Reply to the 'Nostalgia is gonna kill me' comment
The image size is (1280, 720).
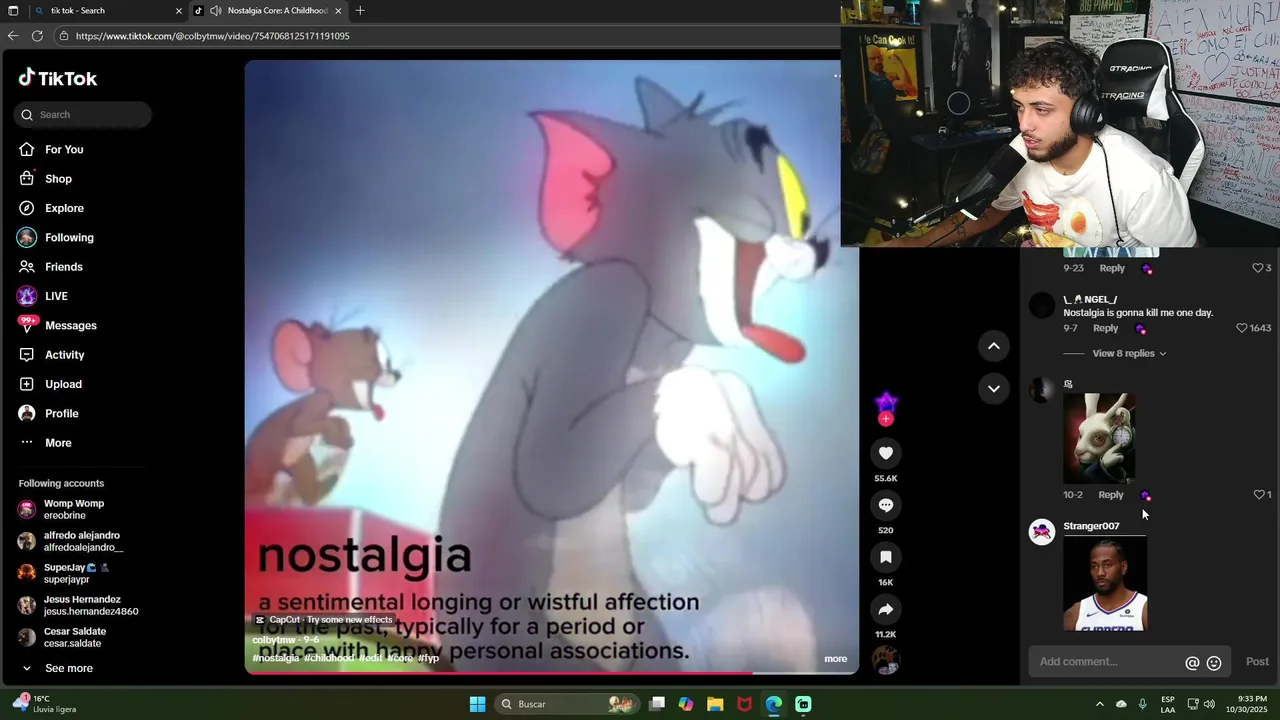[x=1105, y=328]
